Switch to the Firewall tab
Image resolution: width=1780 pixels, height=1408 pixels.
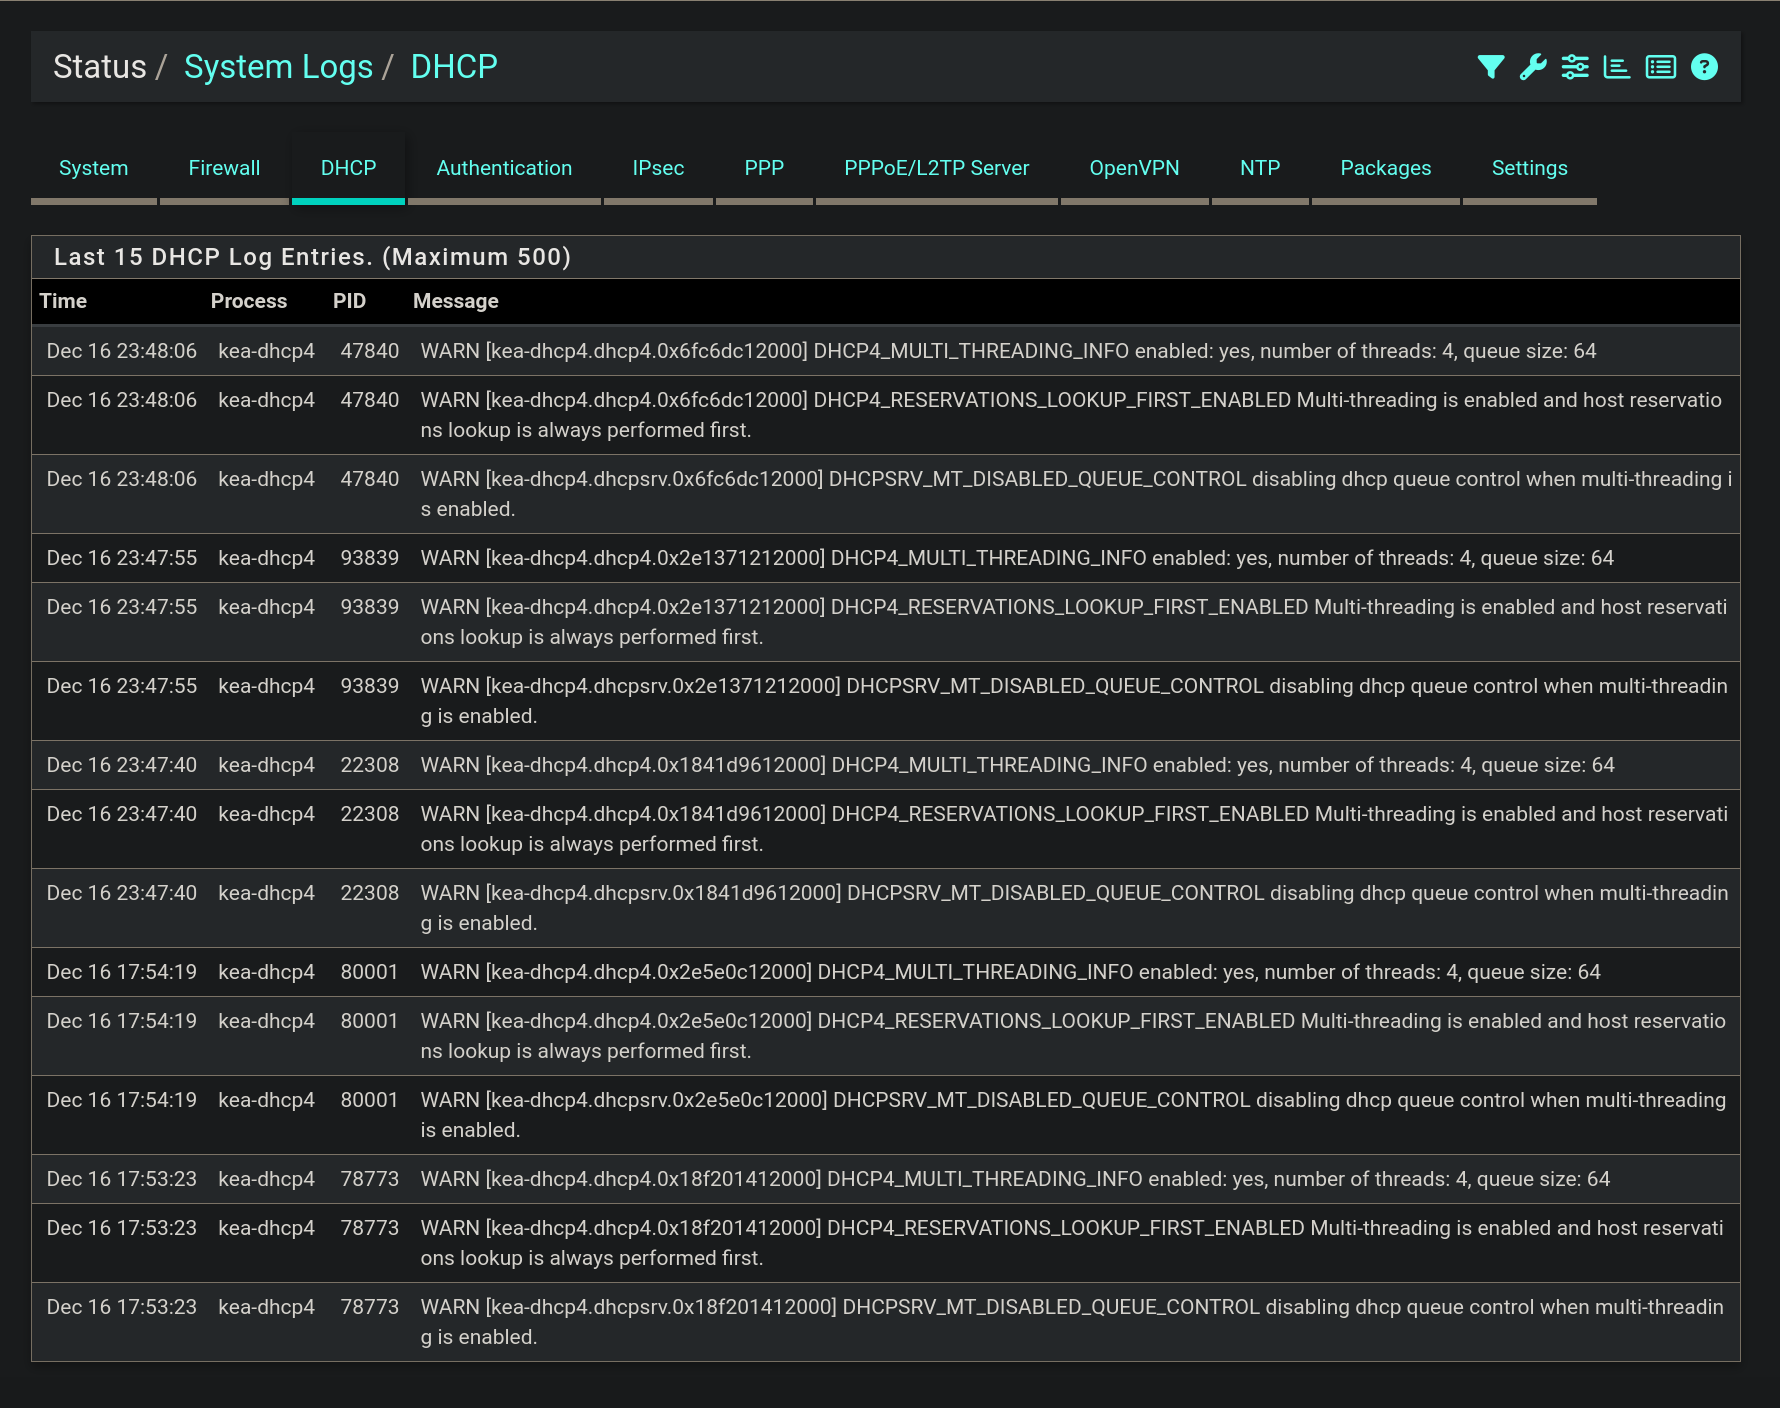[224, 168]
